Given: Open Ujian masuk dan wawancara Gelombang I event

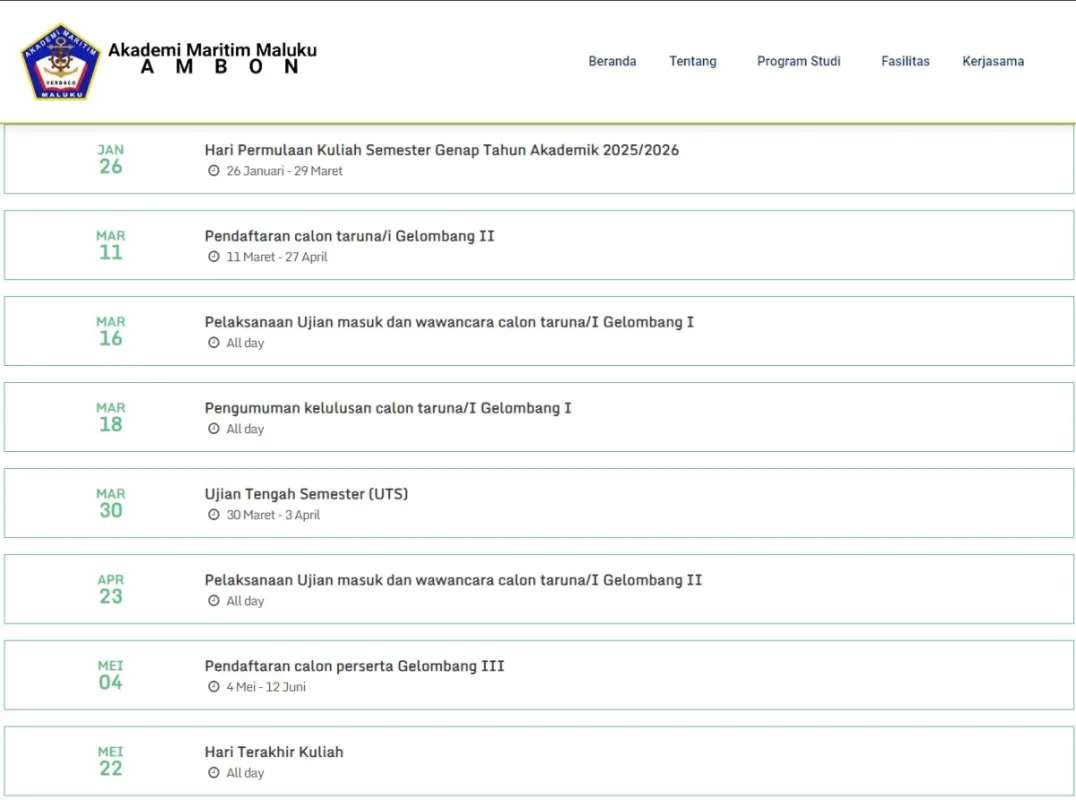Looking at the screenshot, I should (449, 322).
